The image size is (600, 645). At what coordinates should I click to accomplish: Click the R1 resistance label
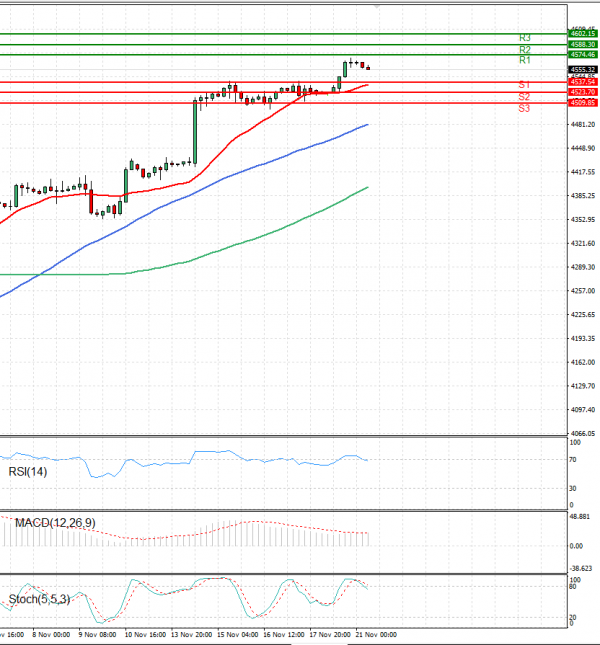coord(525,60)
